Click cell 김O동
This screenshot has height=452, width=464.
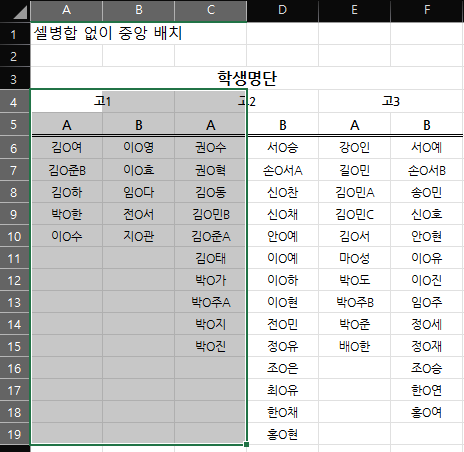pyautogui.click(x=210, y=192)
